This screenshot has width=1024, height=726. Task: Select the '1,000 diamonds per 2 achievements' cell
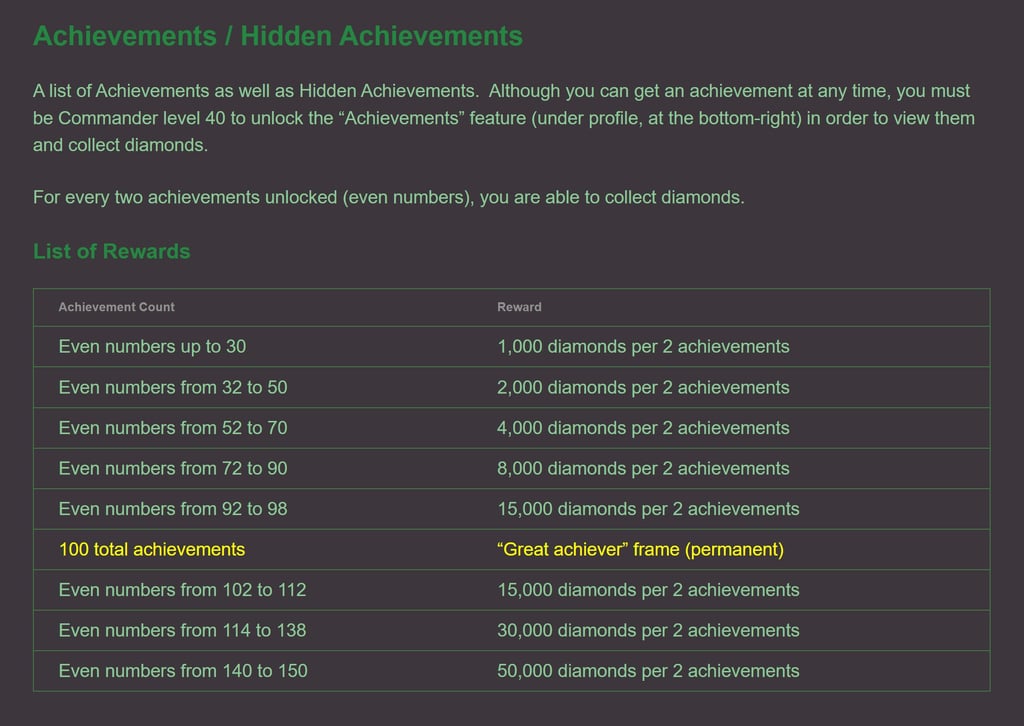(x=643, y=347)
